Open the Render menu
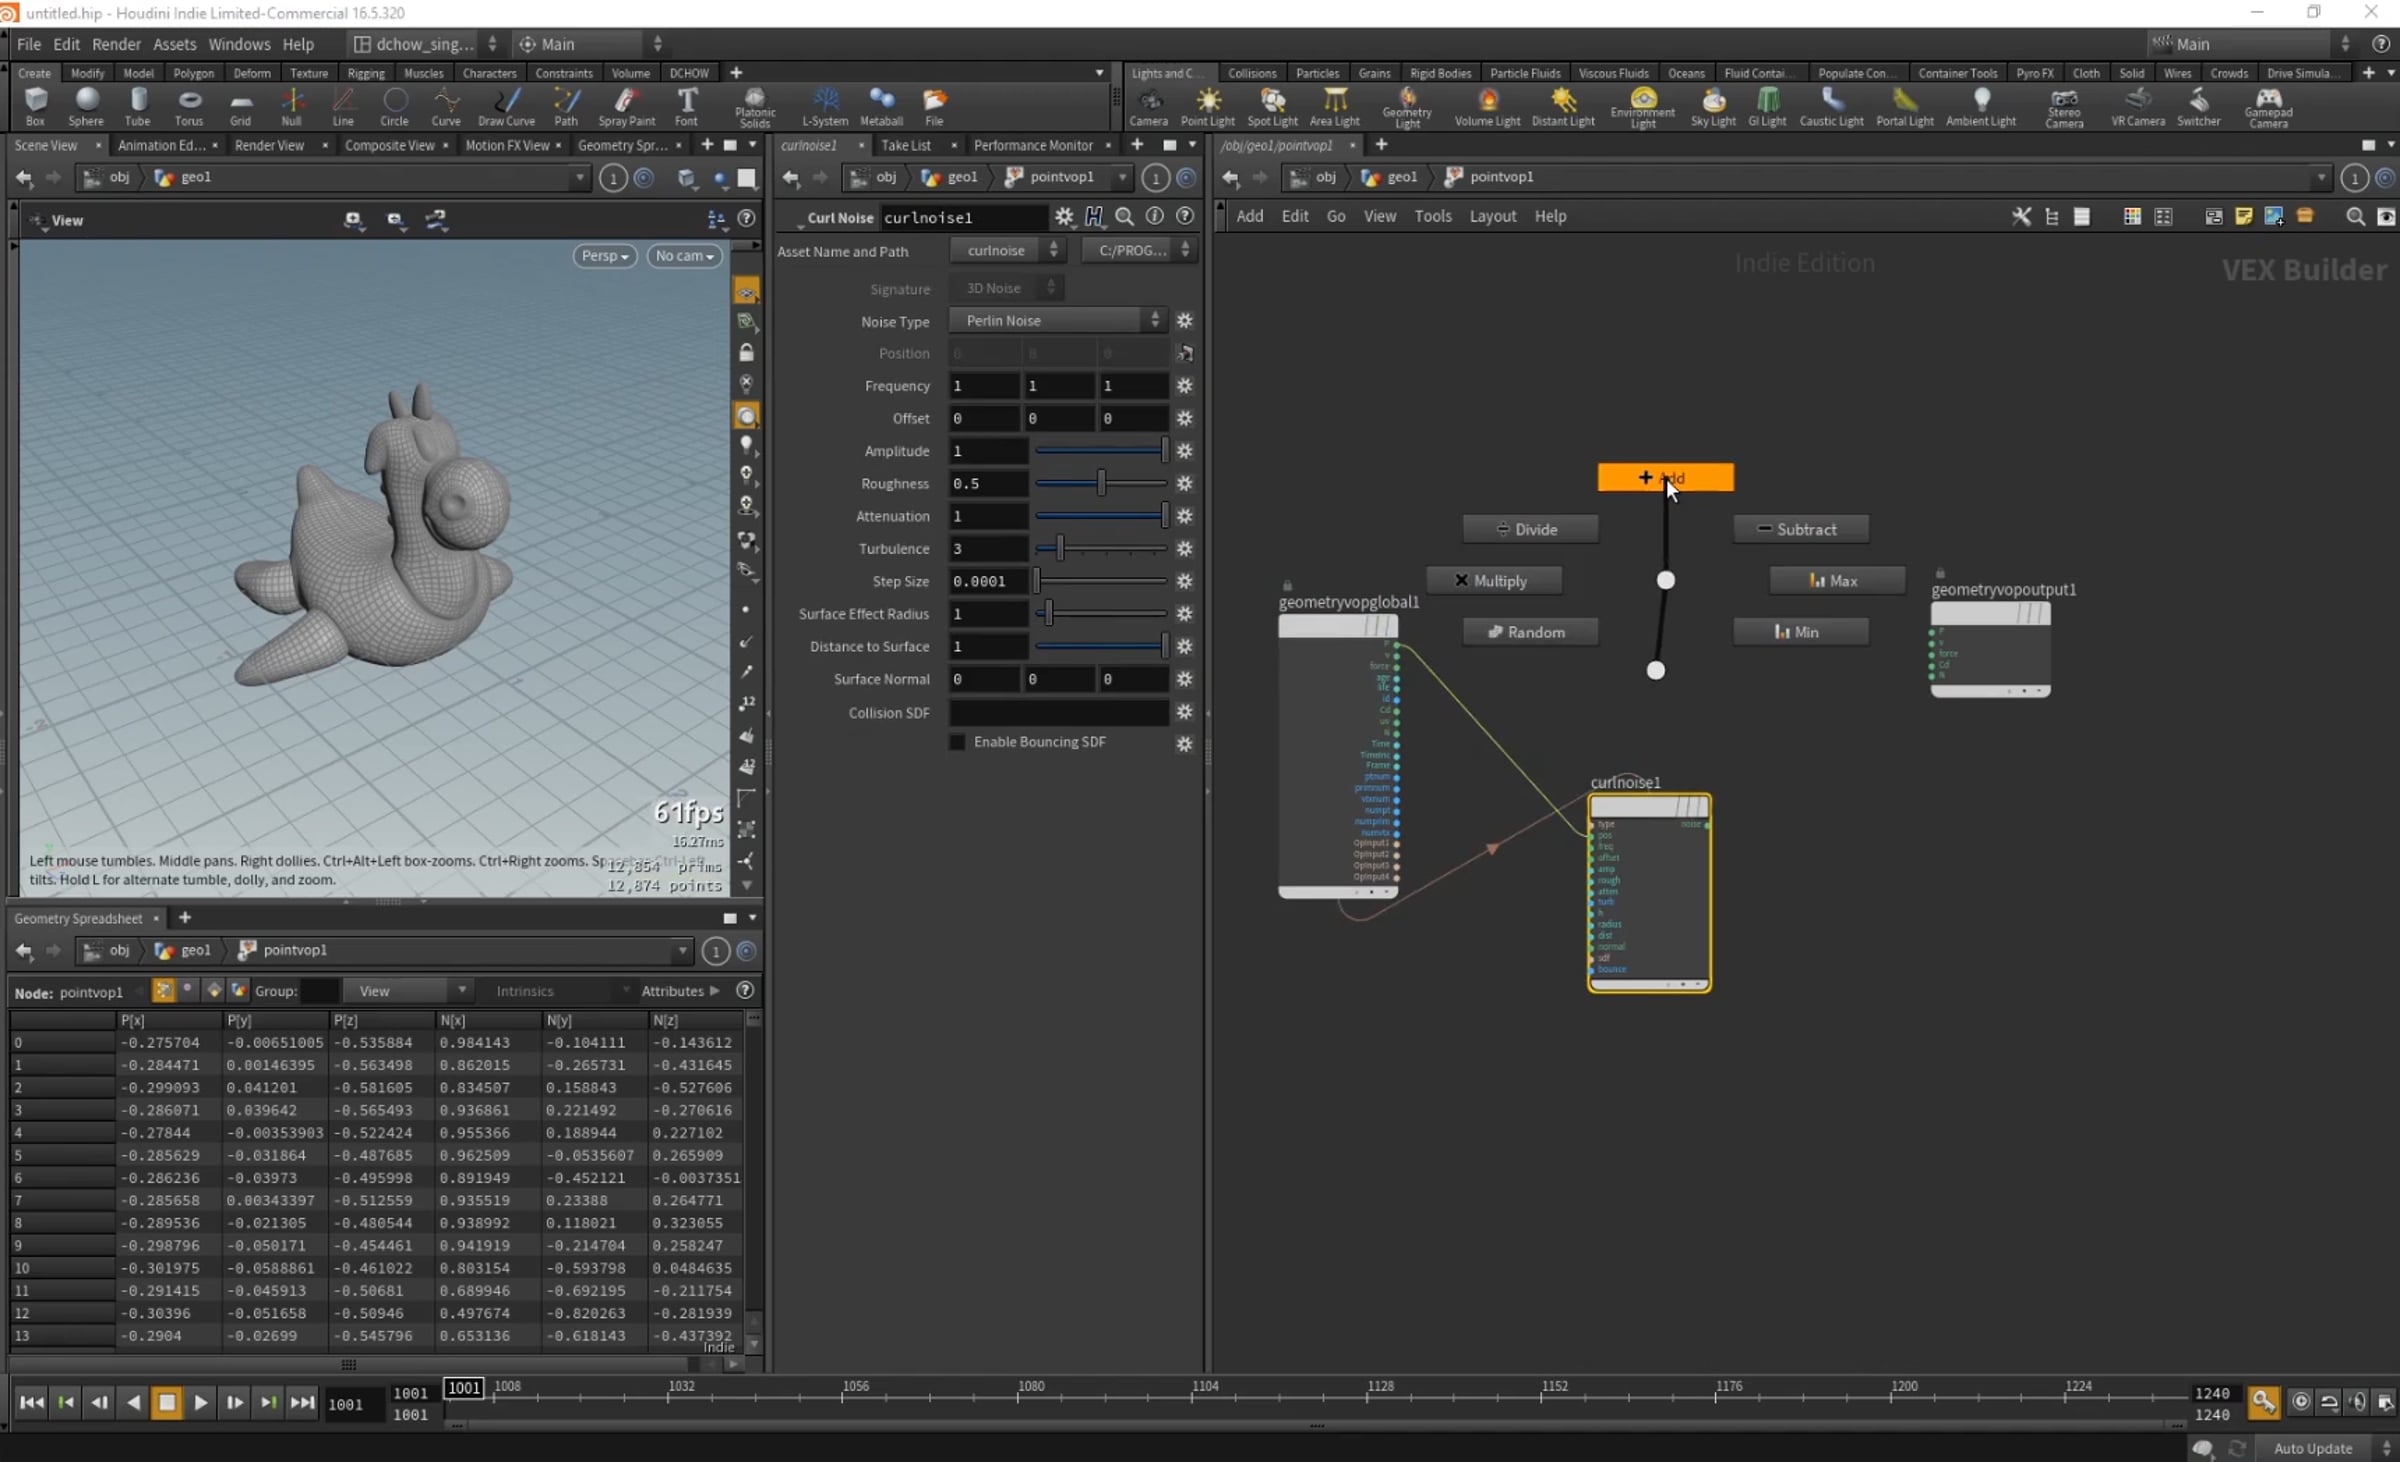2400x1462 pixels. point(116,44)
